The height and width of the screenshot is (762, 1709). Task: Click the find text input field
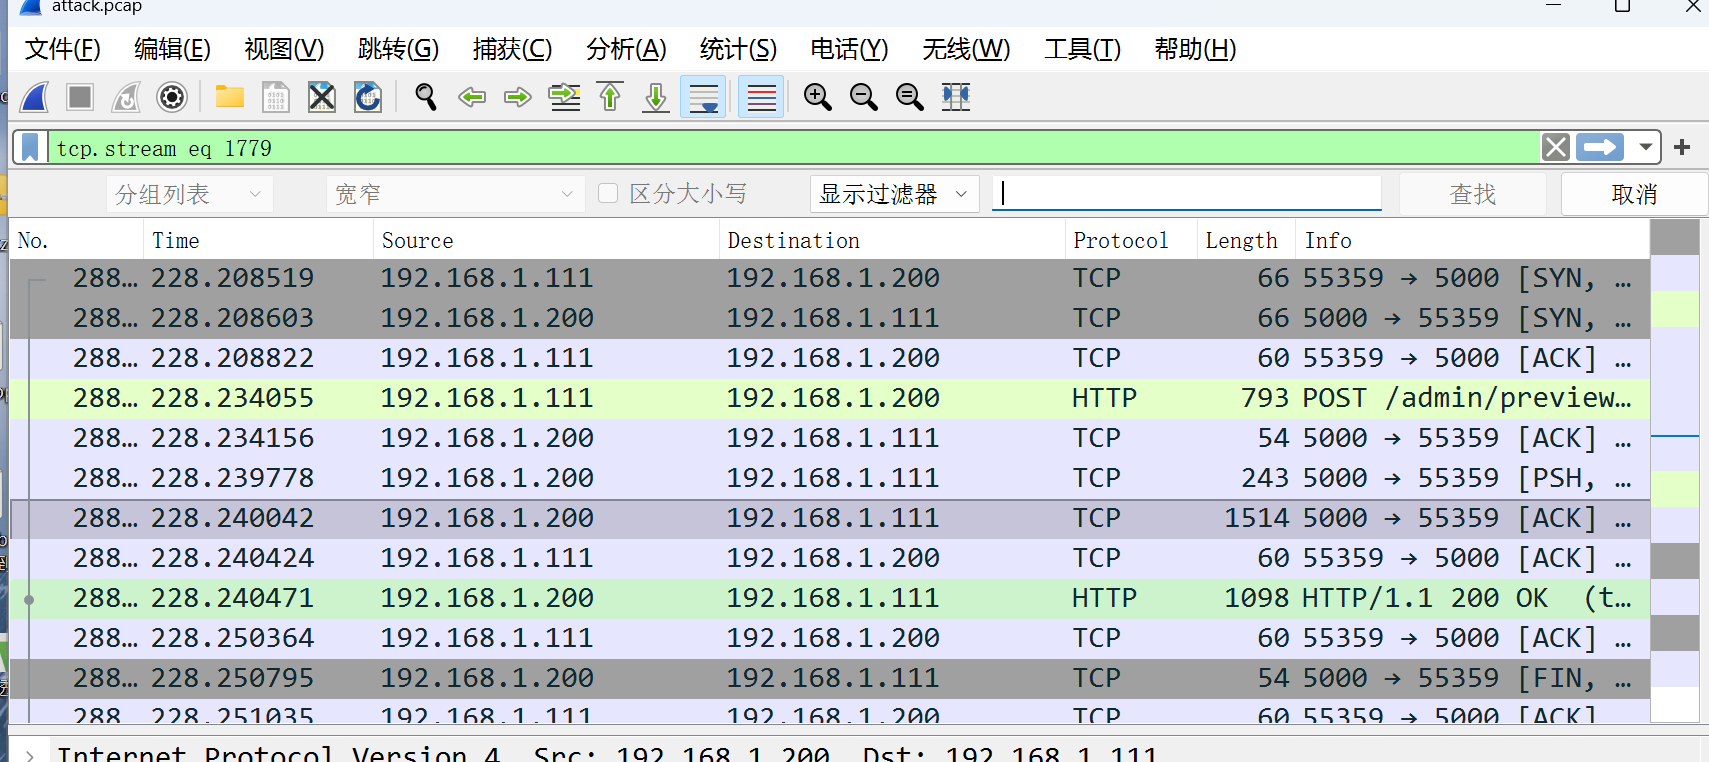tap(1186, 193)
